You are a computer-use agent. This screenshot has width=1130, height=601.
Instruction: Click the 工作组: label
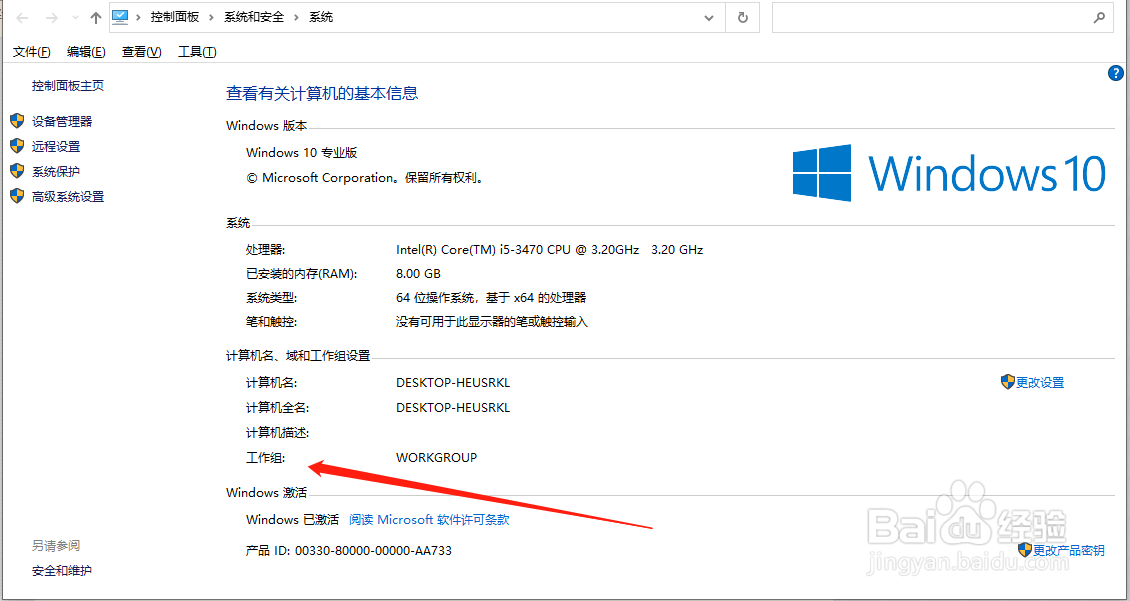pyautogui.click(x=266, y=458)
